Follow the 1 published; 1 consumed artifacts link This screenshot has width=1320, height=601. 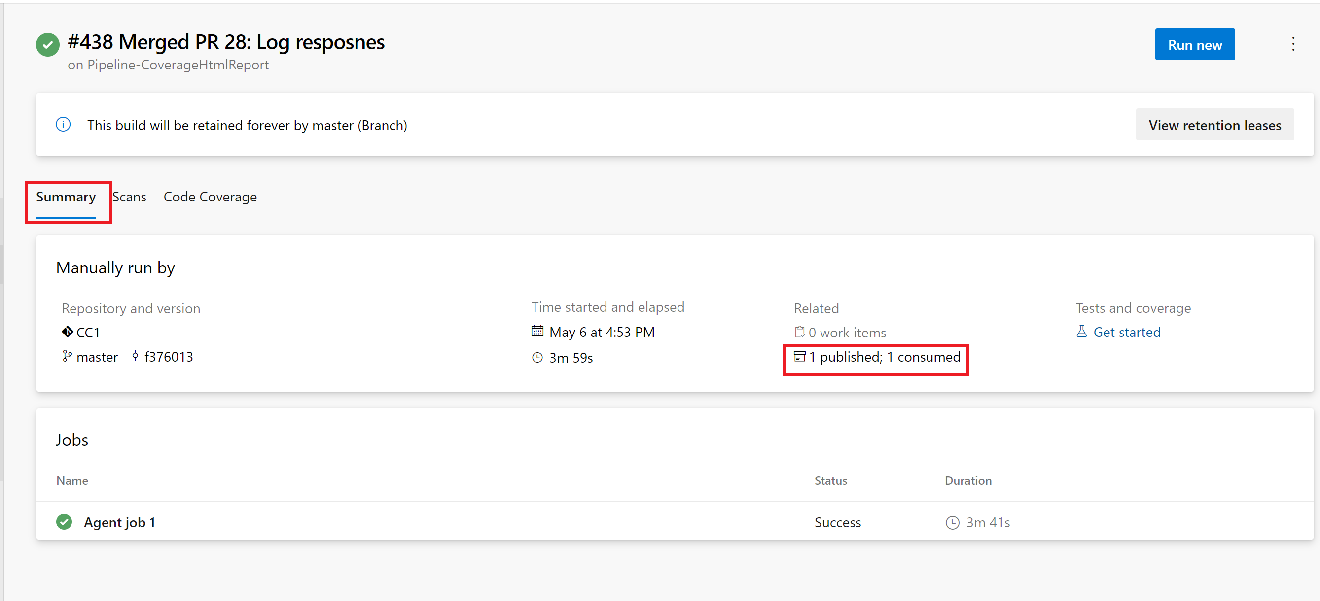880,357
